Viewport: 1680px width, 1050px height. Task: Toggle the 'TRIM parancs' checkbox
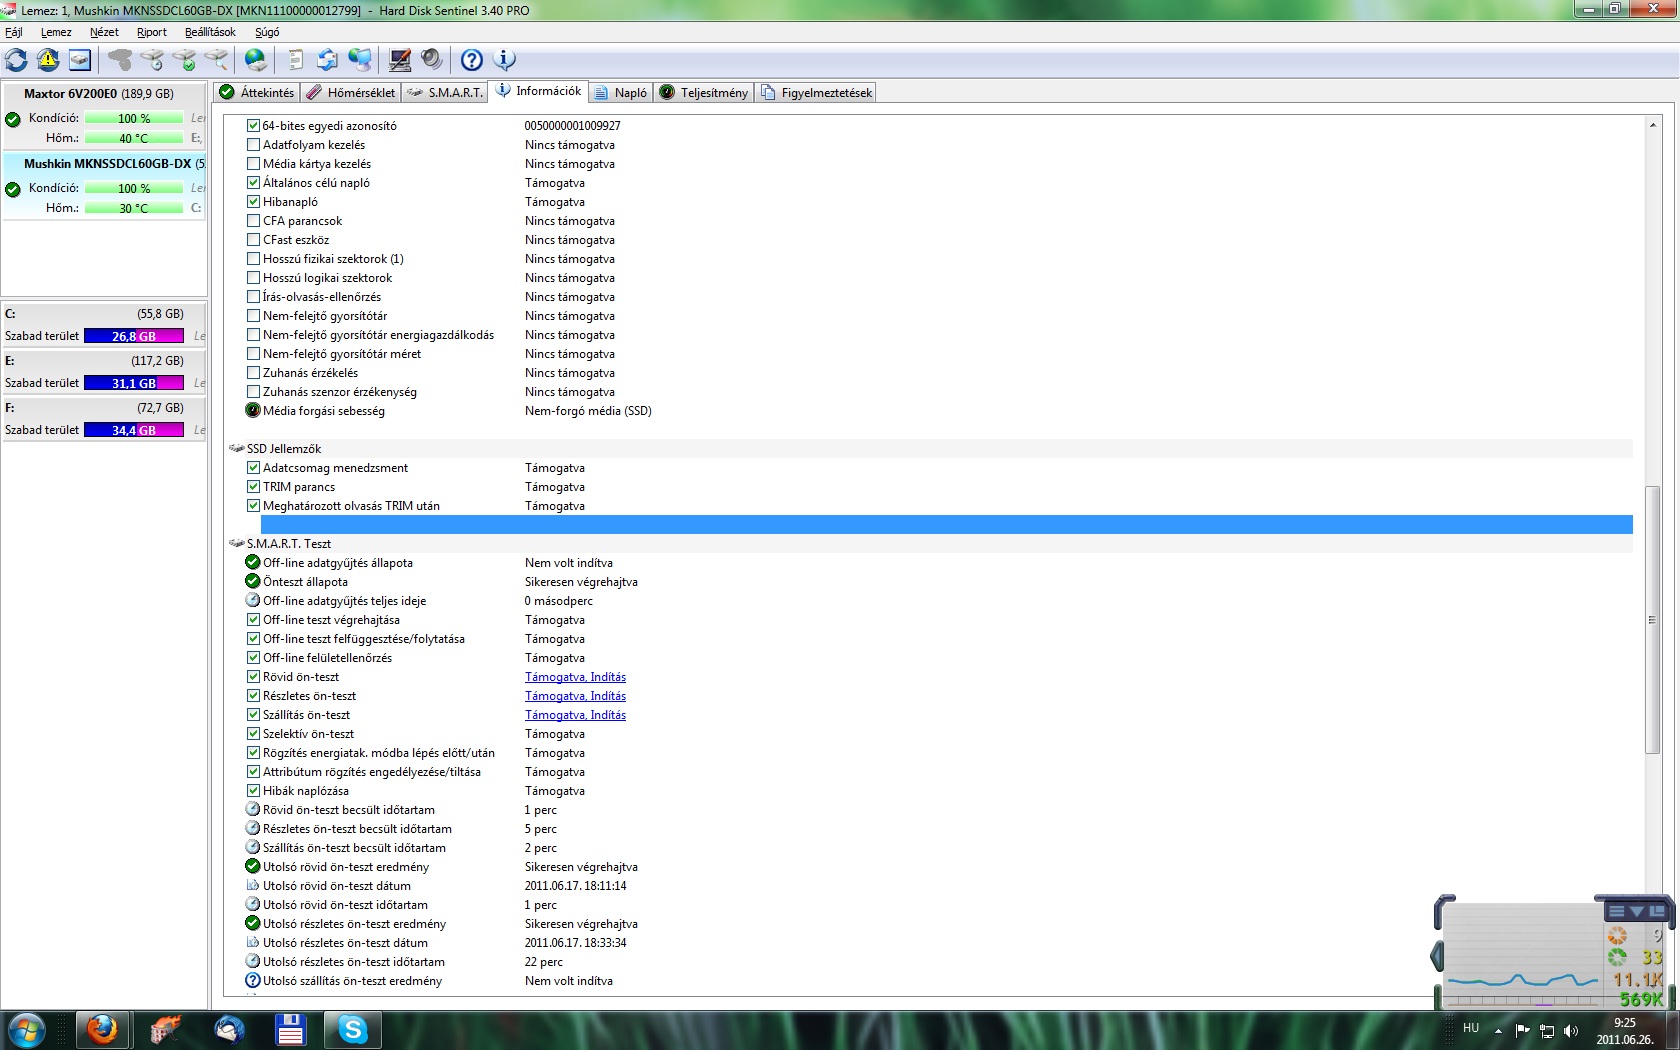253,487
